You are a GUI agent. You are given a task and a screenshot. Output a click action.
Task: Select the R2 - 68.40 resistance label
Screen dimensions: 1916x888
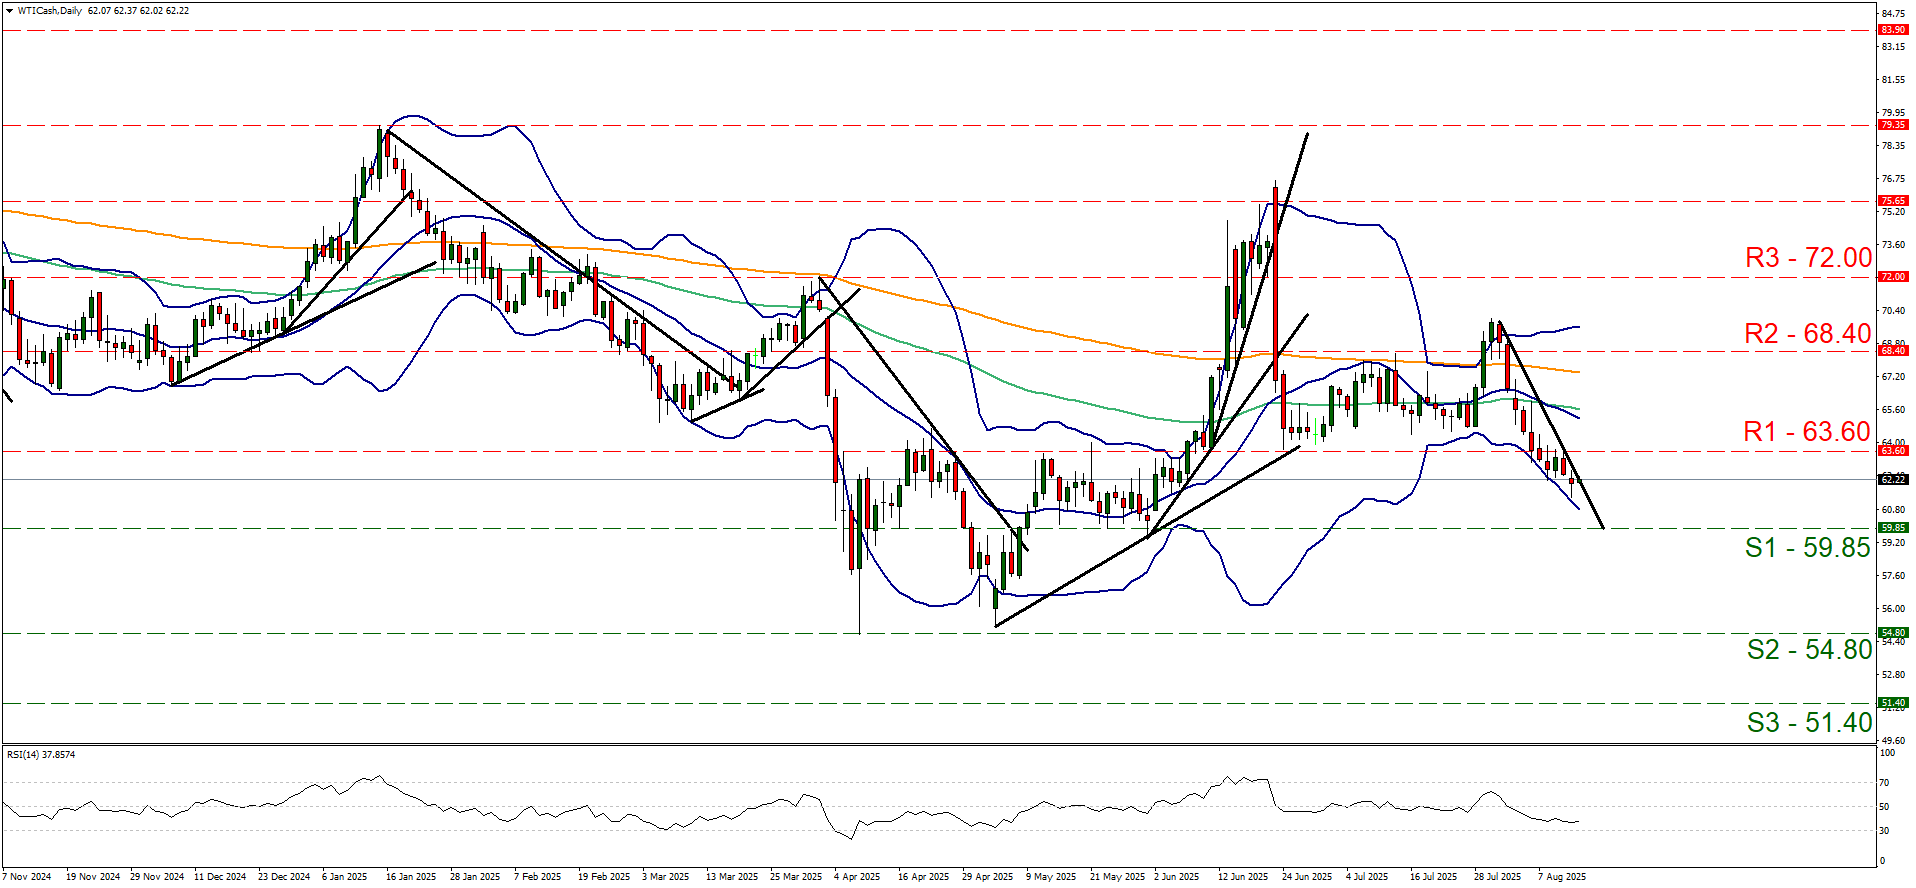click(x=1807, y=334)
